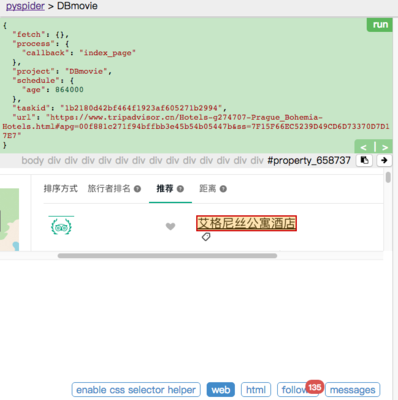Click the green run button
This screenshot has height=400, width=398.
pyautogui.click(x=380, y=25)
